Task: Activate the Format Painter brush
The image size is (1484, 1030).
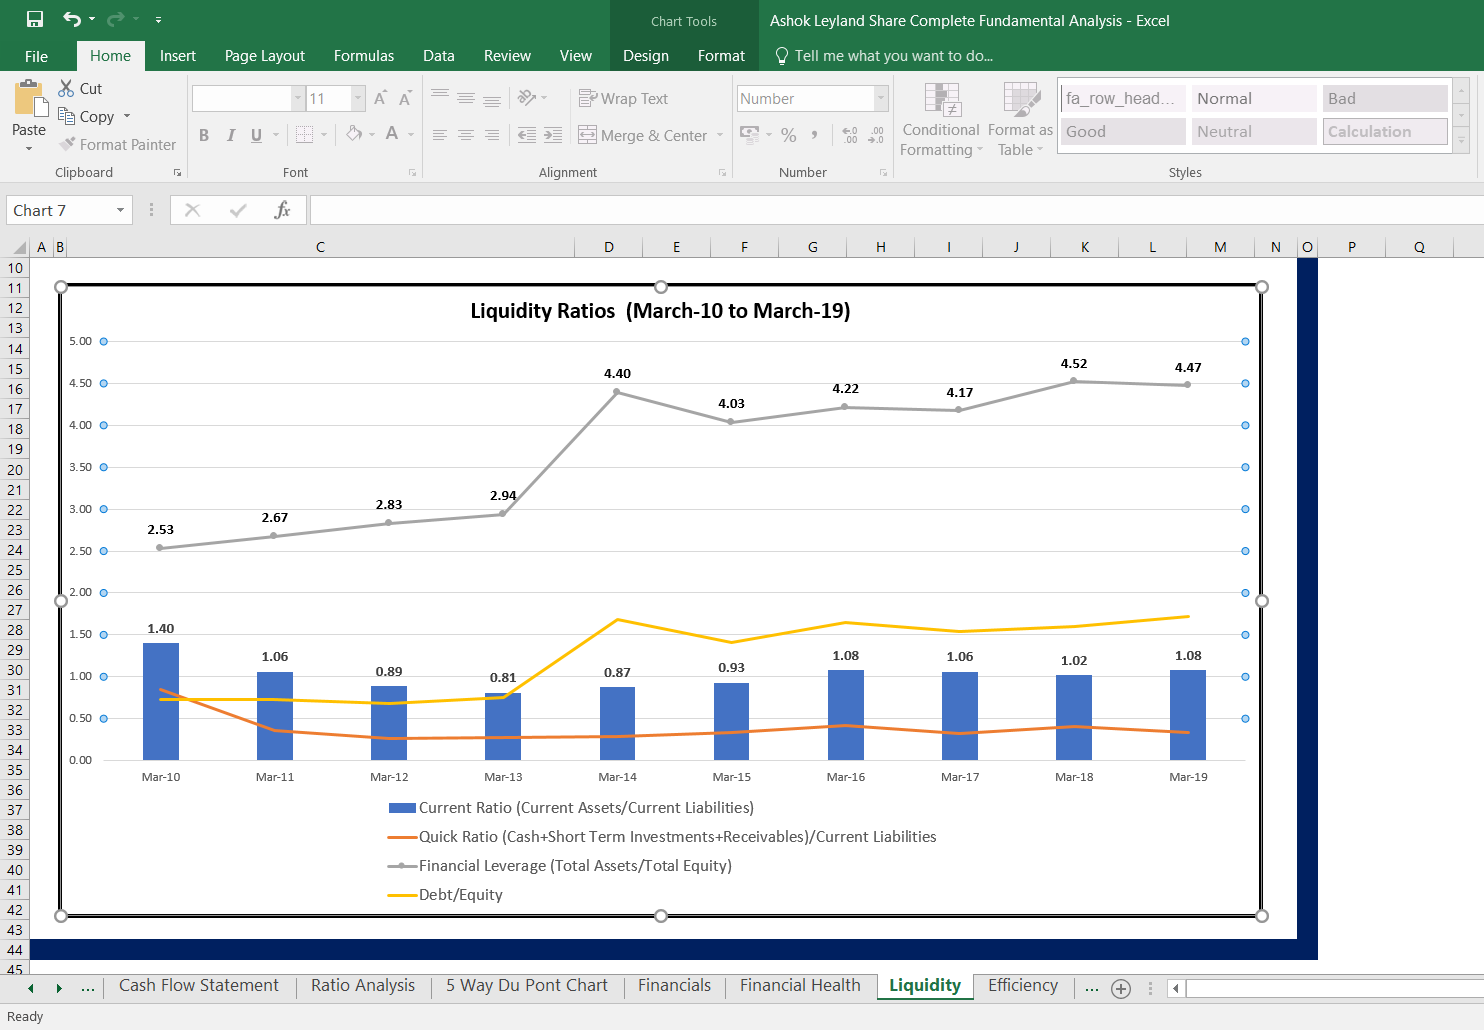Action: point(67,144)
